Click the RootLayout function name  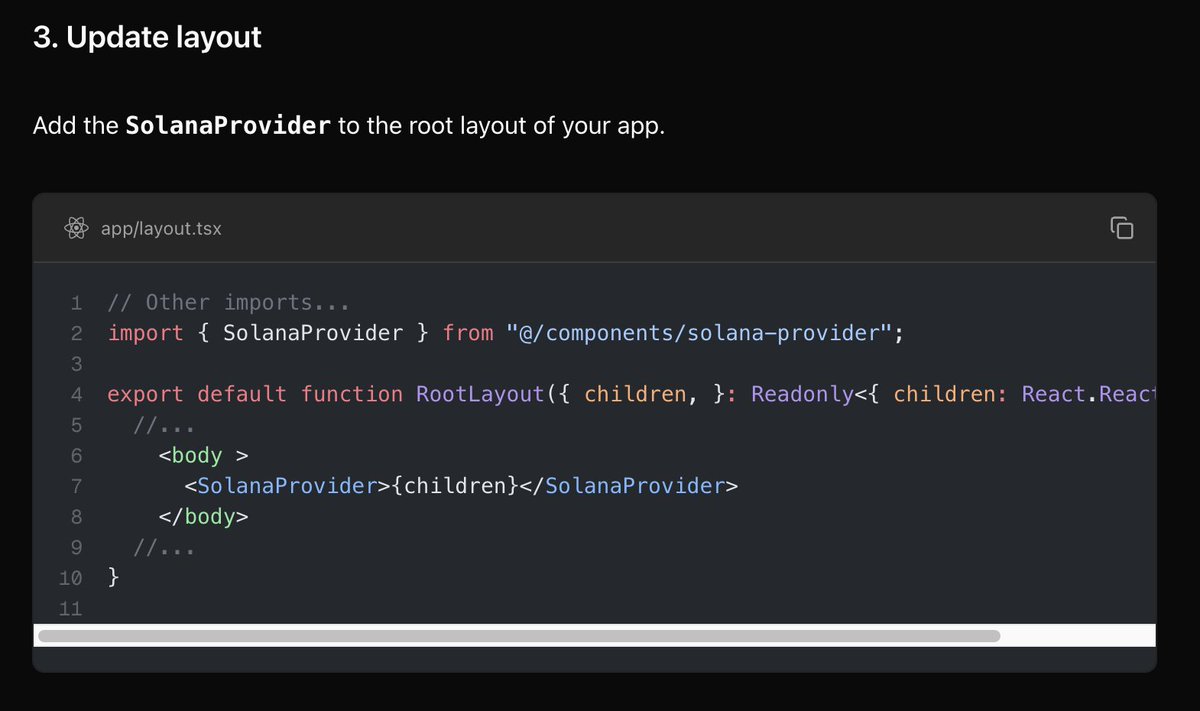(x=481, y=394)
